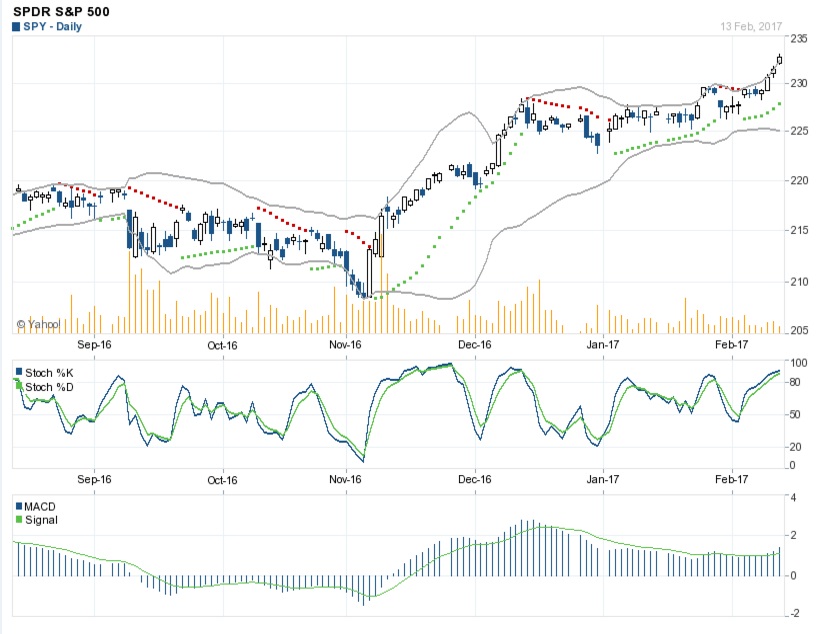The image size is (829, 634).
Task: Click the -2 label on MACD axis
Action: pos(794,613)
